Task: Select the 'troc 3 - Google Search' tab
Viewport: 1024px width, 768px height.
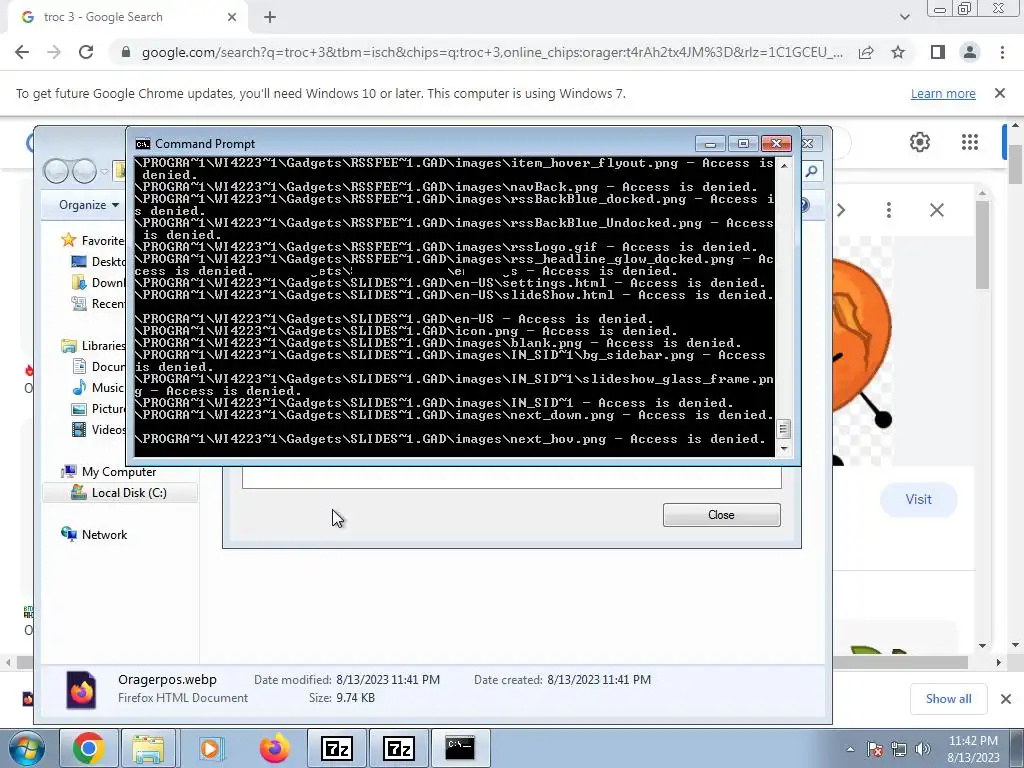Action: coord(128,17)
